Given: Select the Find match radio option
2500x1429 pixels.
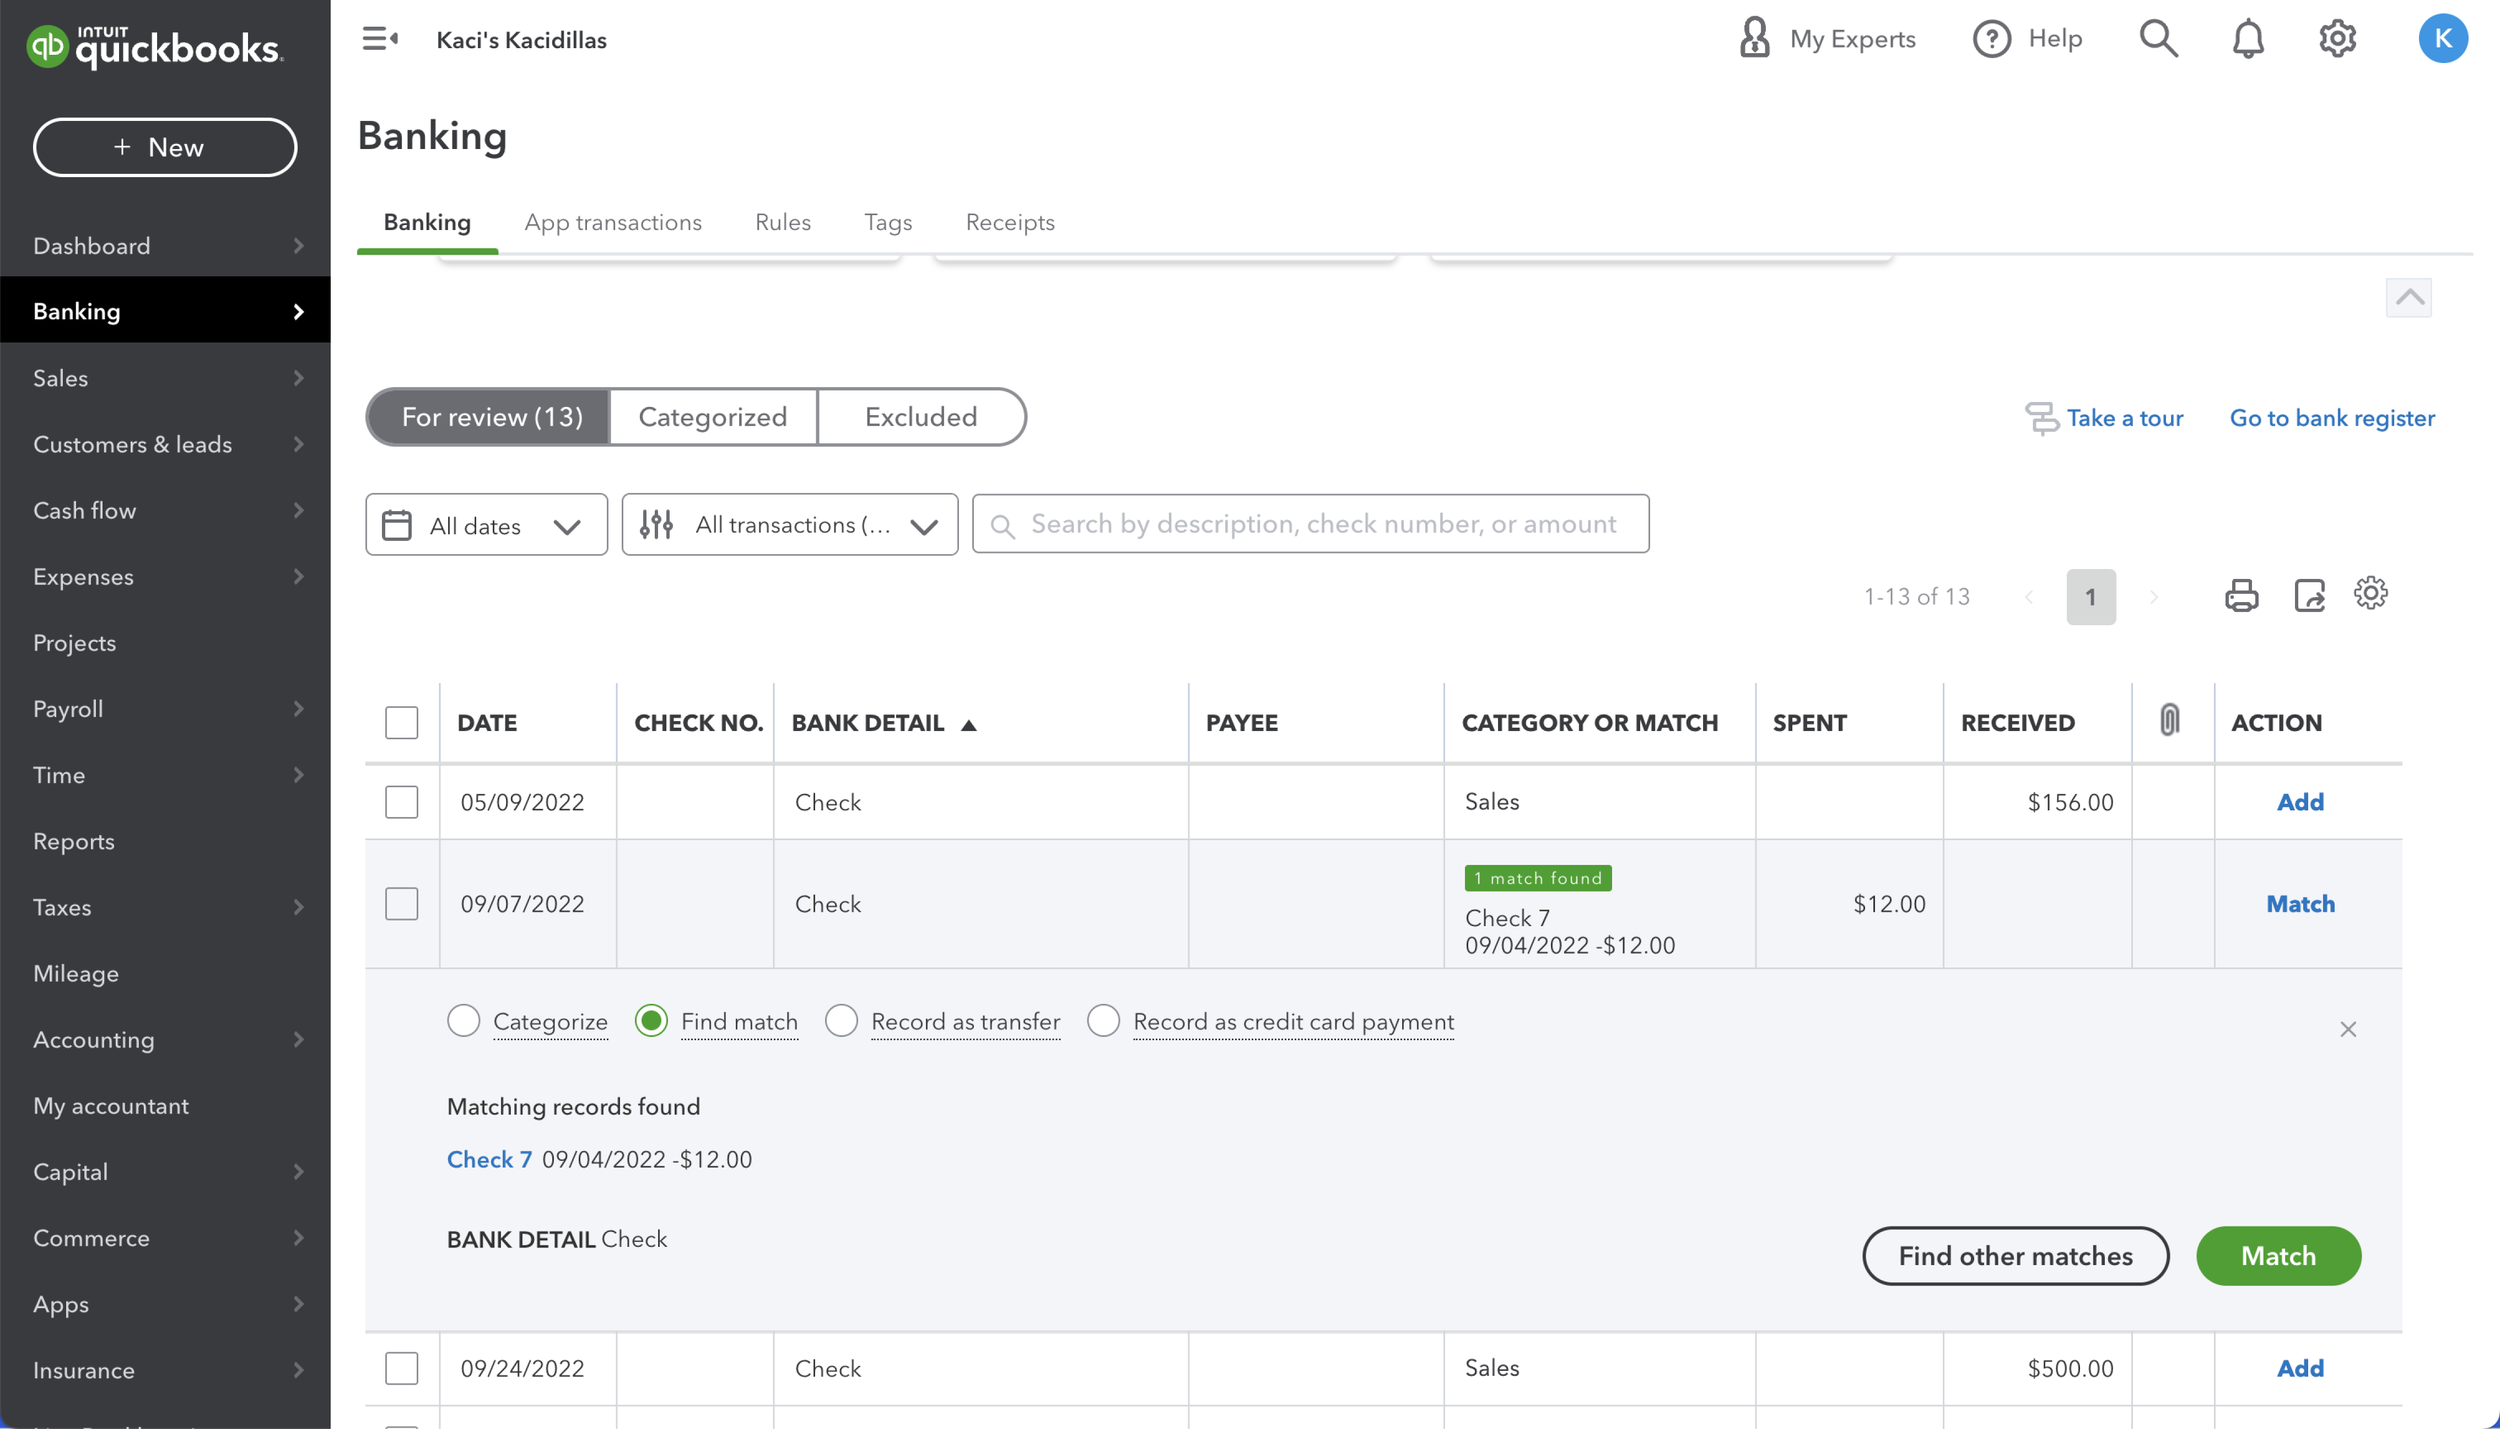Looking at the screenshot, I should [x=651, y=1021].
